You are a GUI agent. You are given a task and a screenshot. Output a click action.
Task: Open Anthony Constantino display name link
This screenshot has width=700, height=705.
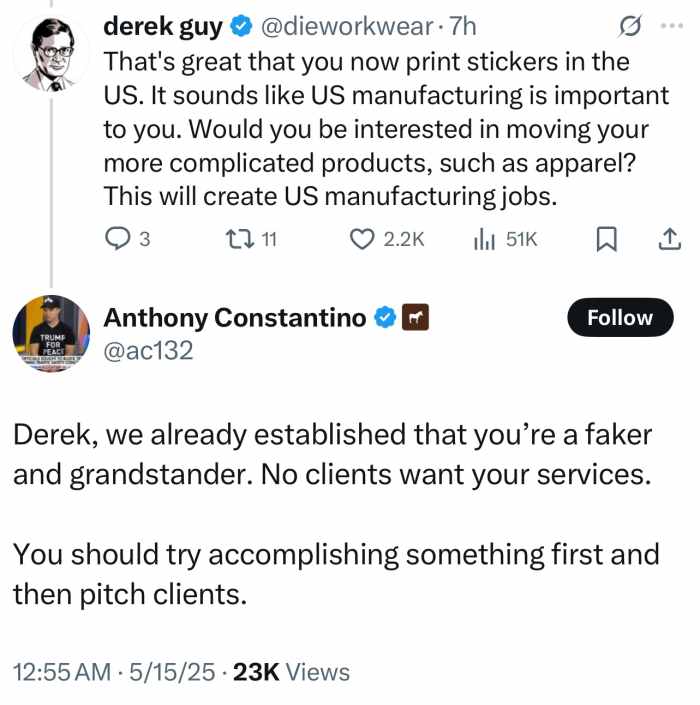235,318
